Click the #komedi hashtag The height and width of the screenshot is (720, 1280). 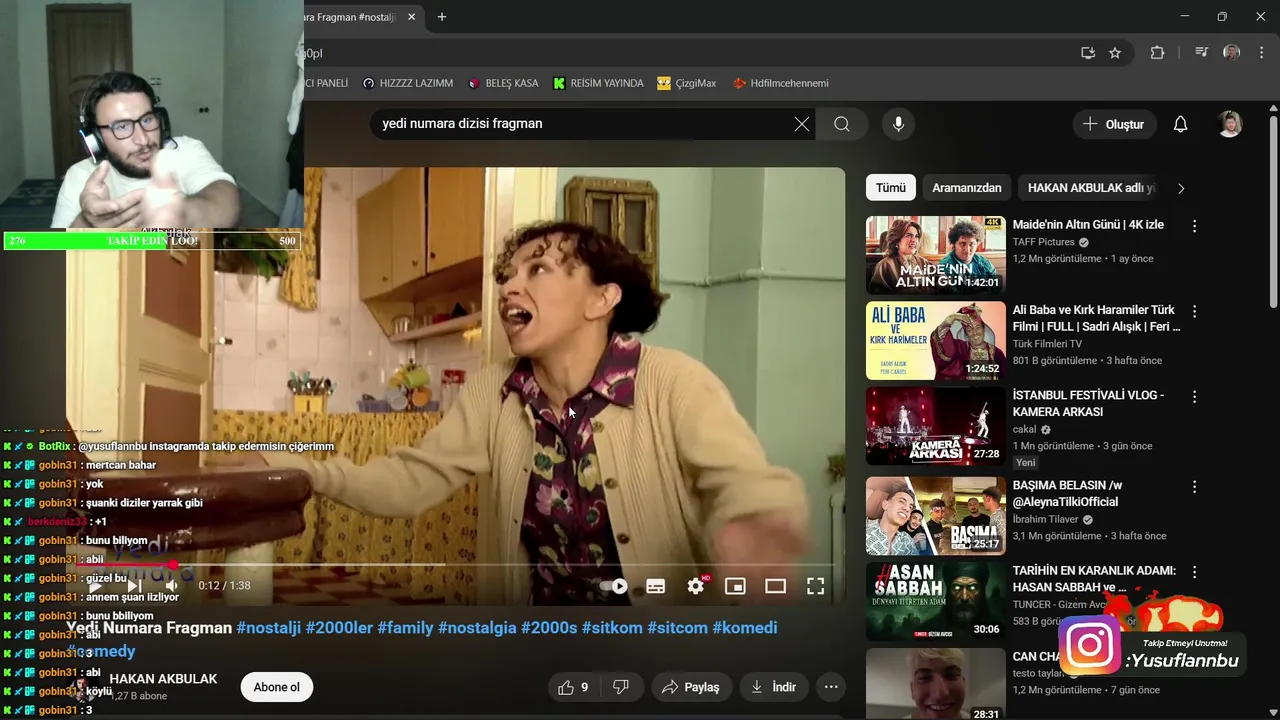744,628
